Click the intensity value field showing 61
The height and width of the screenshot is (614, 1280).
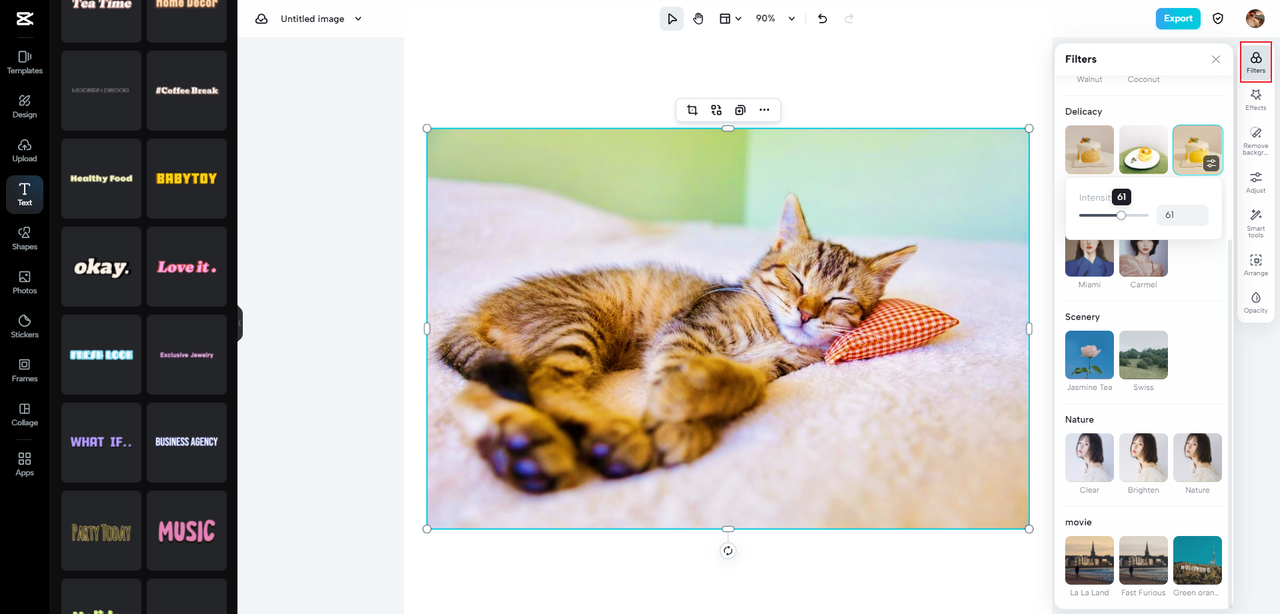[1182, 215]
